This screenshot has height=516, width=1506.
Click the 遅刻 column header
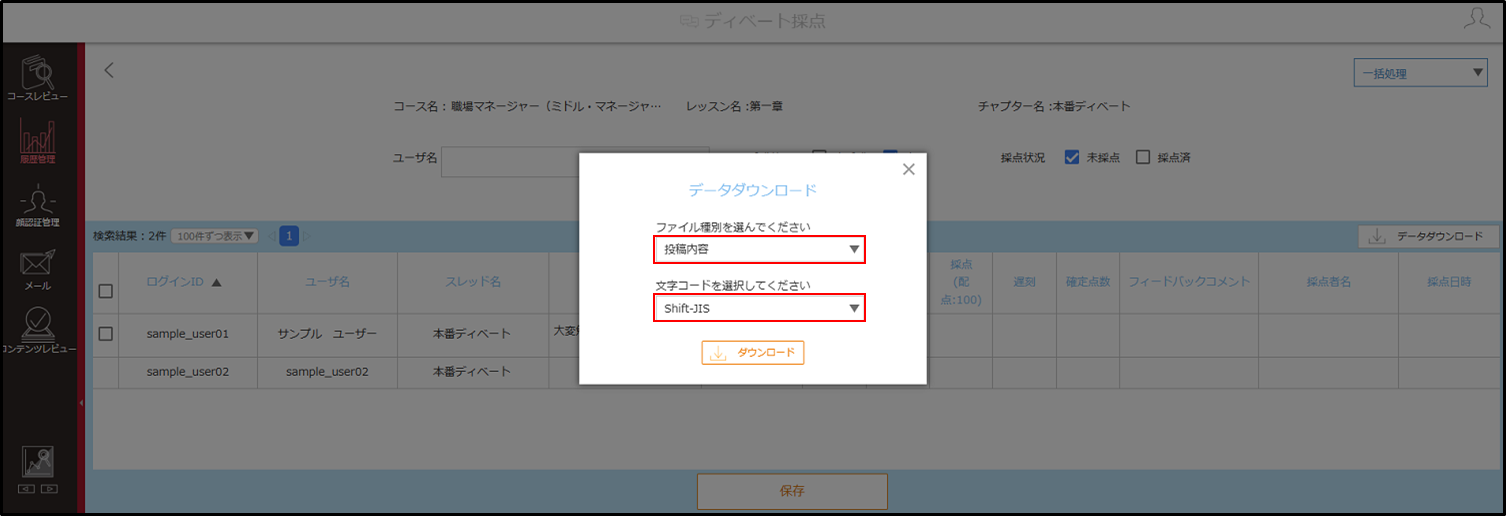1024,283
